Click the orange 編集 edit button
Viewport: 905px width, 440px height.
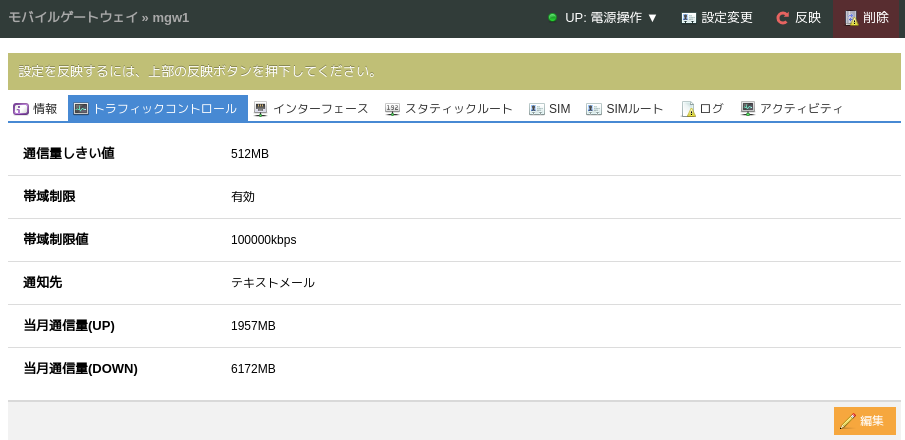pyautogui.click(x=864, y=421)
